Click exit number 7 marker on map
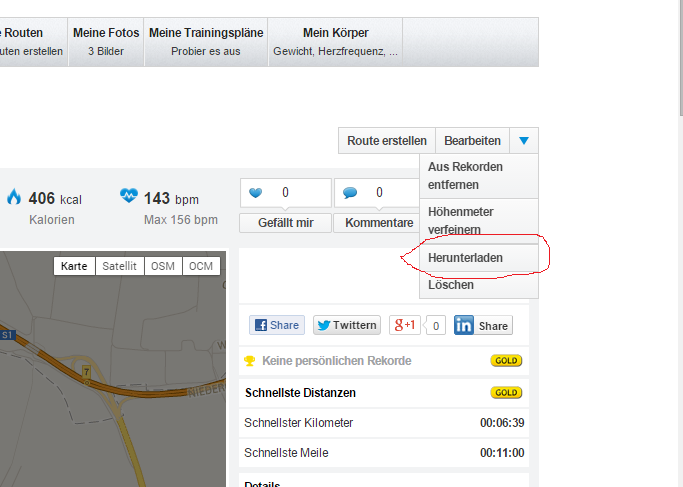The width and height of the screenshot is (683, 487). [86, 372]
